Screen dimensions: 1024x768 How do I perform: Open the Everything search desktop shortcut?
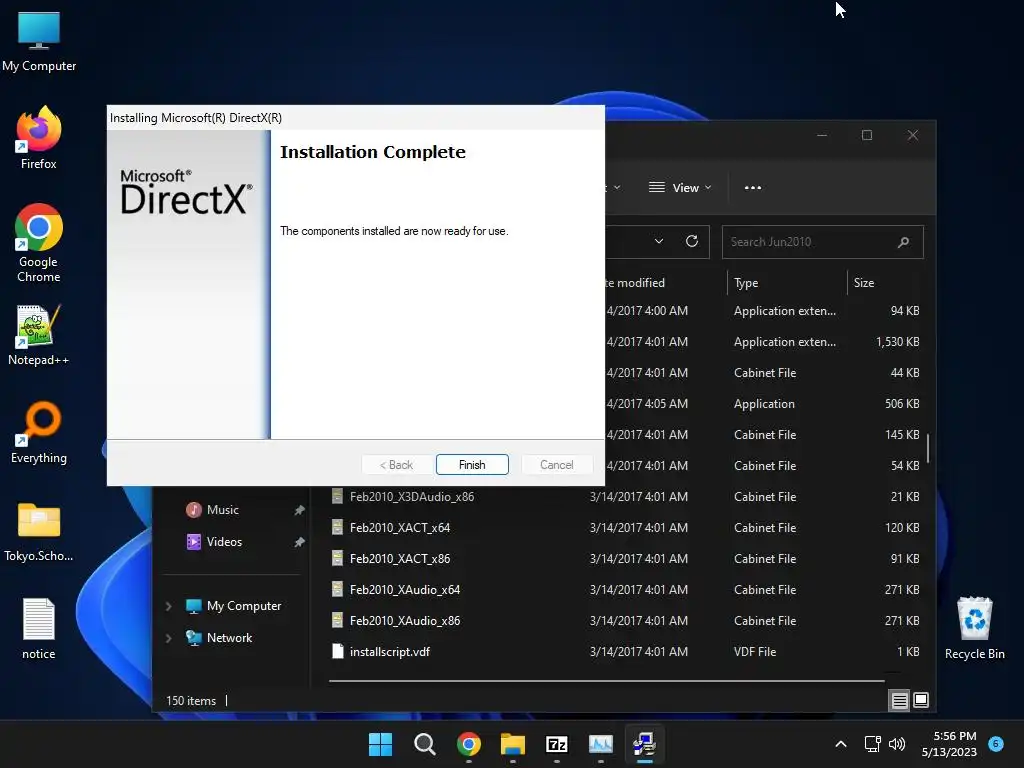click(39, 432)
